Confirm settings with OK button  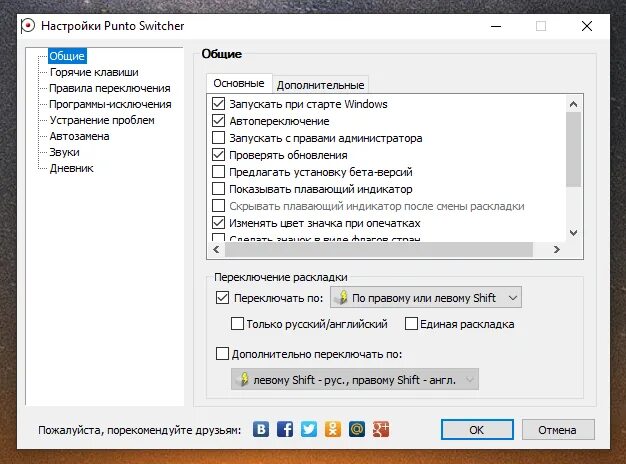(477, 430)
